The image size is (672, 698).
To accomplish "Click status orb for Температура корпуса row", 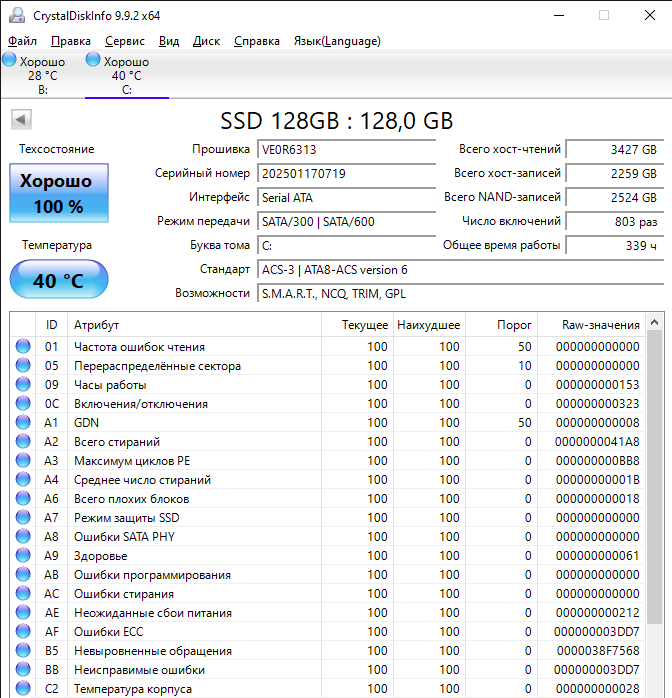I will tap(23, 688).
